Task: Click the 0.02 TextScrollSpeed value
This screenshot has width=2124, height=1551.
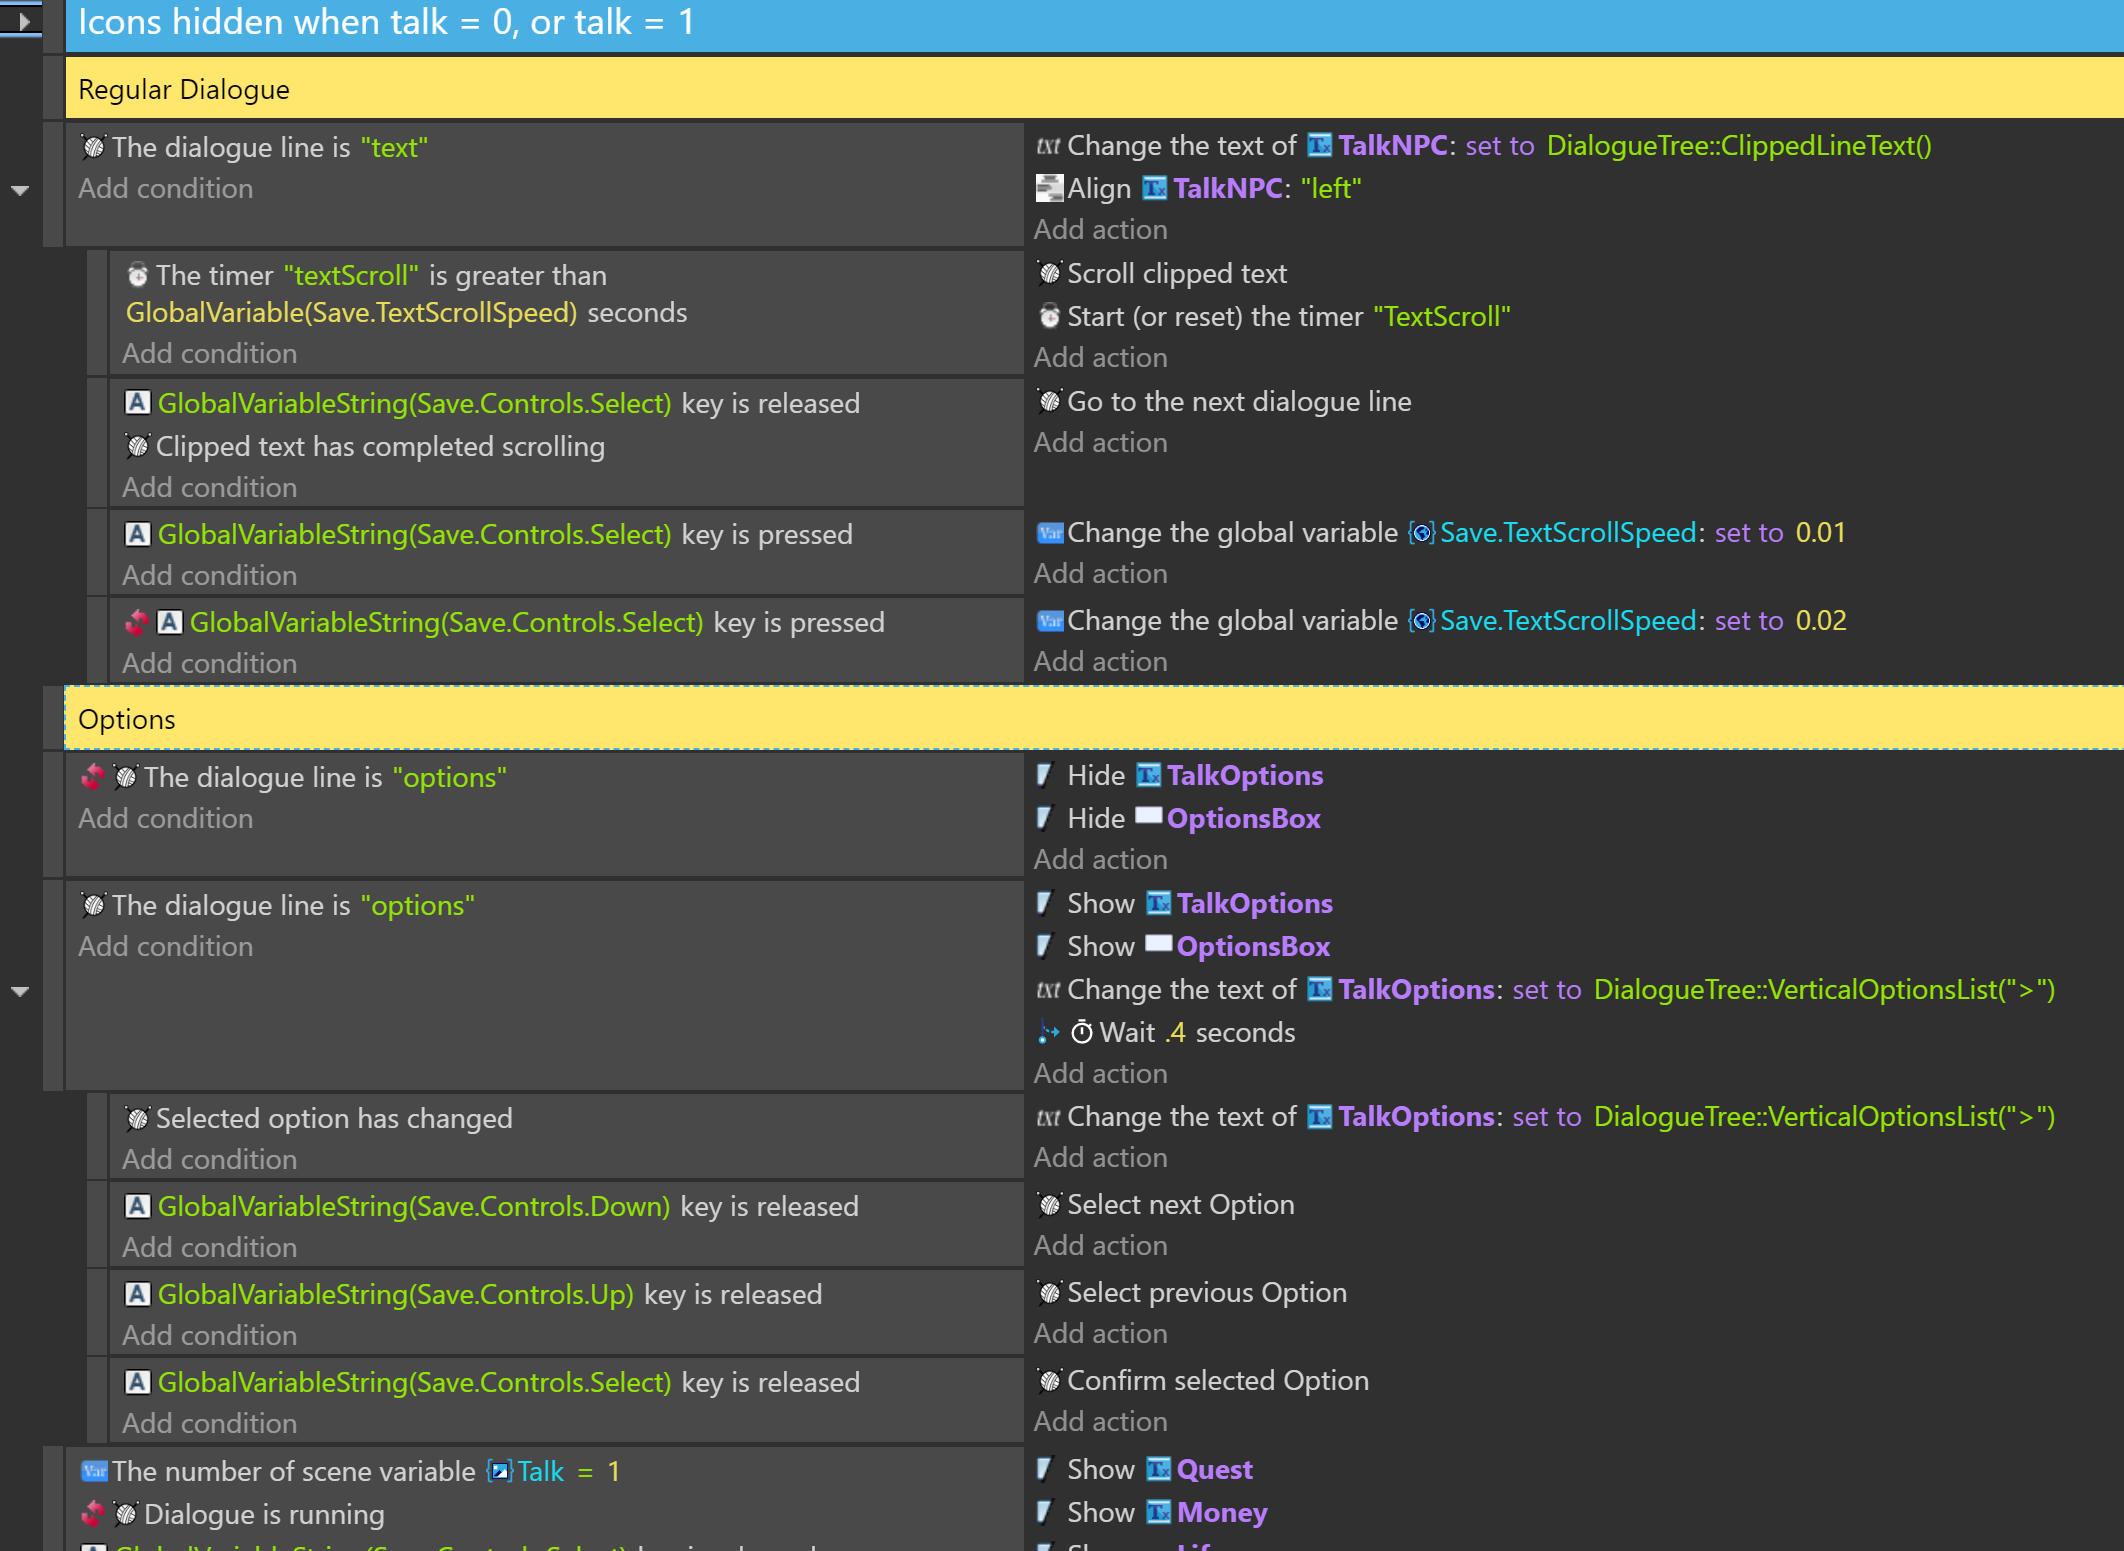Action: coord(1820,621)
